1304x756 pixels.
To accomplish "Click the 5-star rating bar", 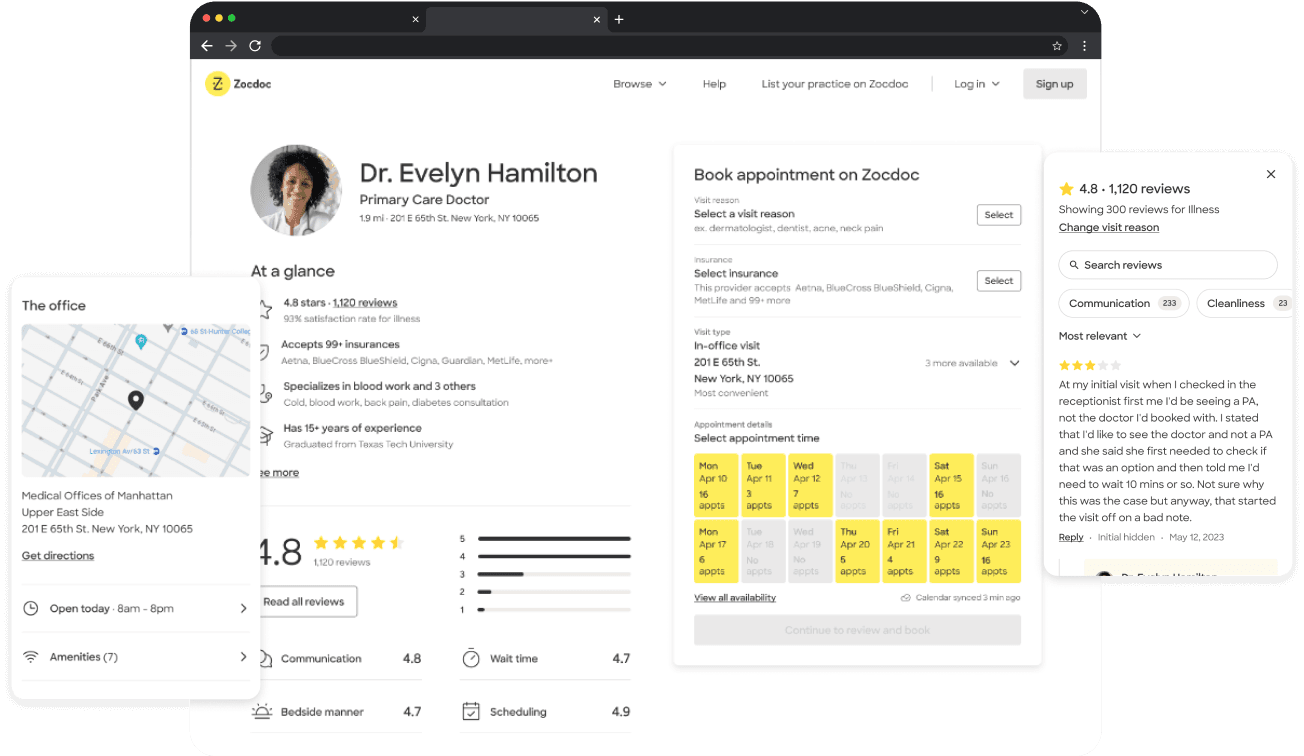I will point(554,539).
